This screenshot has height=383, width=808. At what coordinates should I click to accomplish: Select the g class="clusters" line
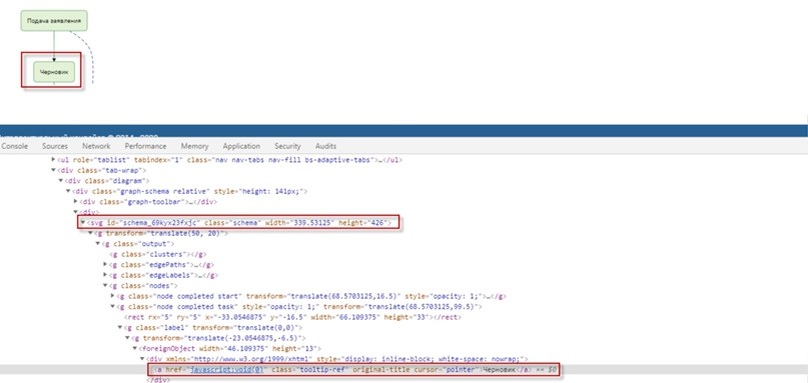click(x=158, y=254)
